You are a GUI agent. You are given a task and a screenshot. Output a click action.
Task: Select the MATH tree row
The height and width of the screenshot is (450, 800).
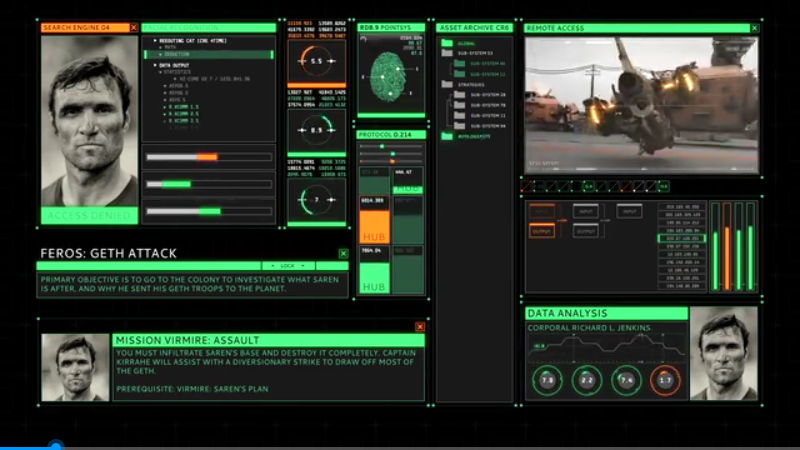[x=168, y=47]
